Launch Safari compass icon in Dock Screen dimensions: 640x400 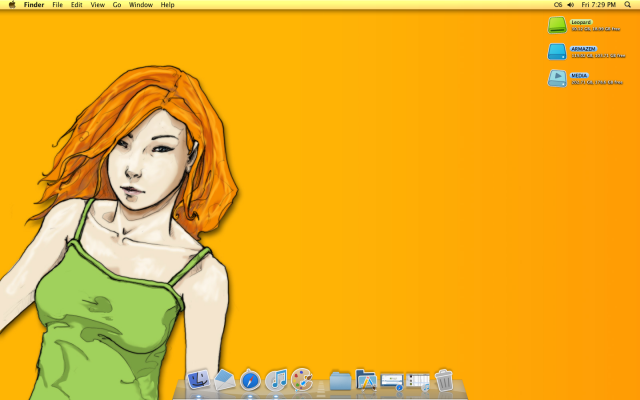point(250,380)
